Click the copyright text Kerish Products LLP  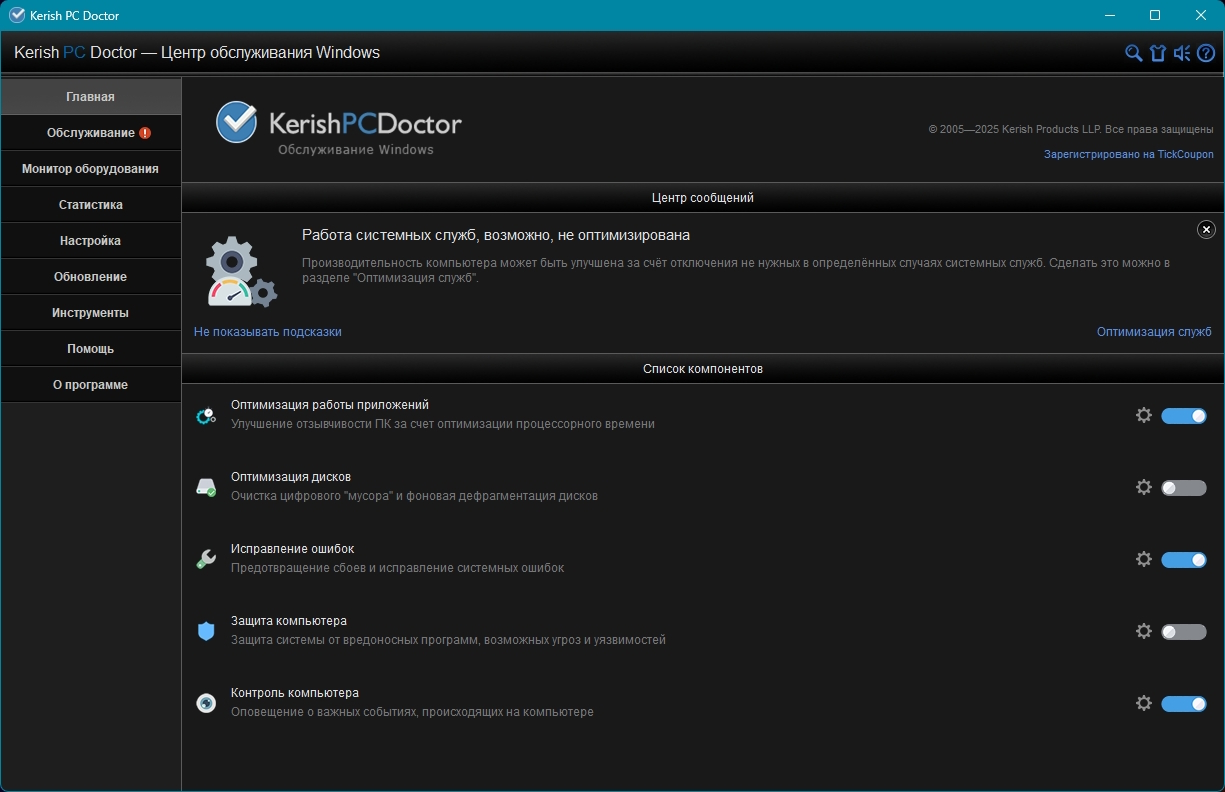pos(1071,130)
